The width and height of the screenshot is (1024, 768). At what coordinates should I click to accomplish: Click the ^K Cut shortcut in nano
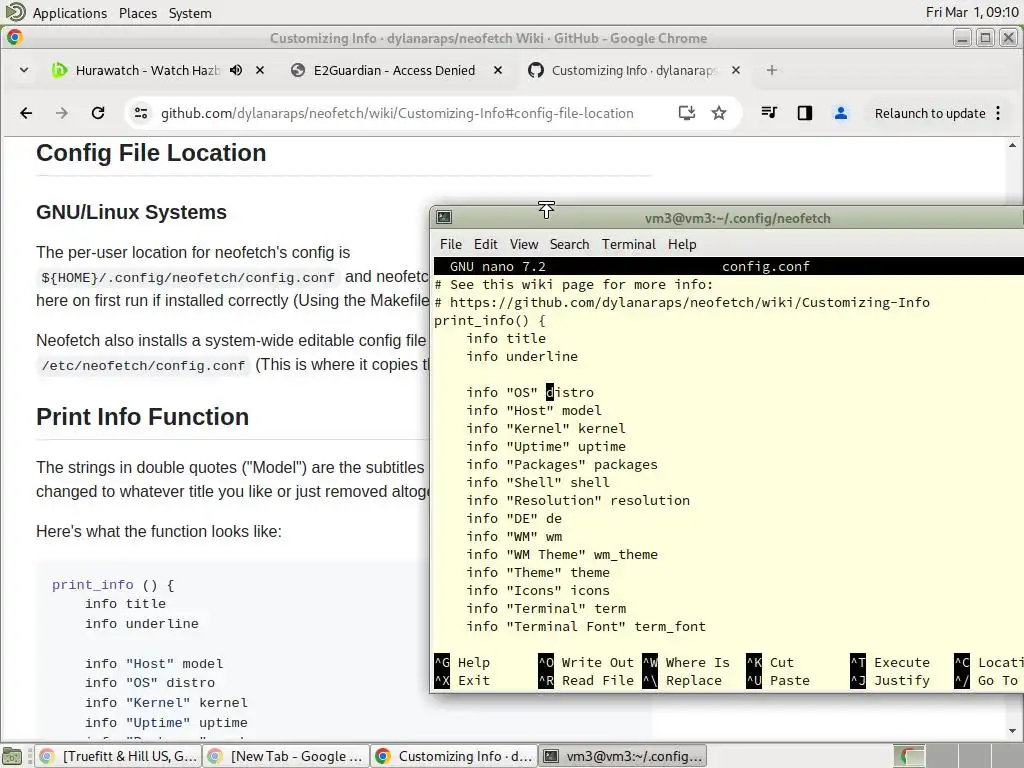(x=770, y=662)
